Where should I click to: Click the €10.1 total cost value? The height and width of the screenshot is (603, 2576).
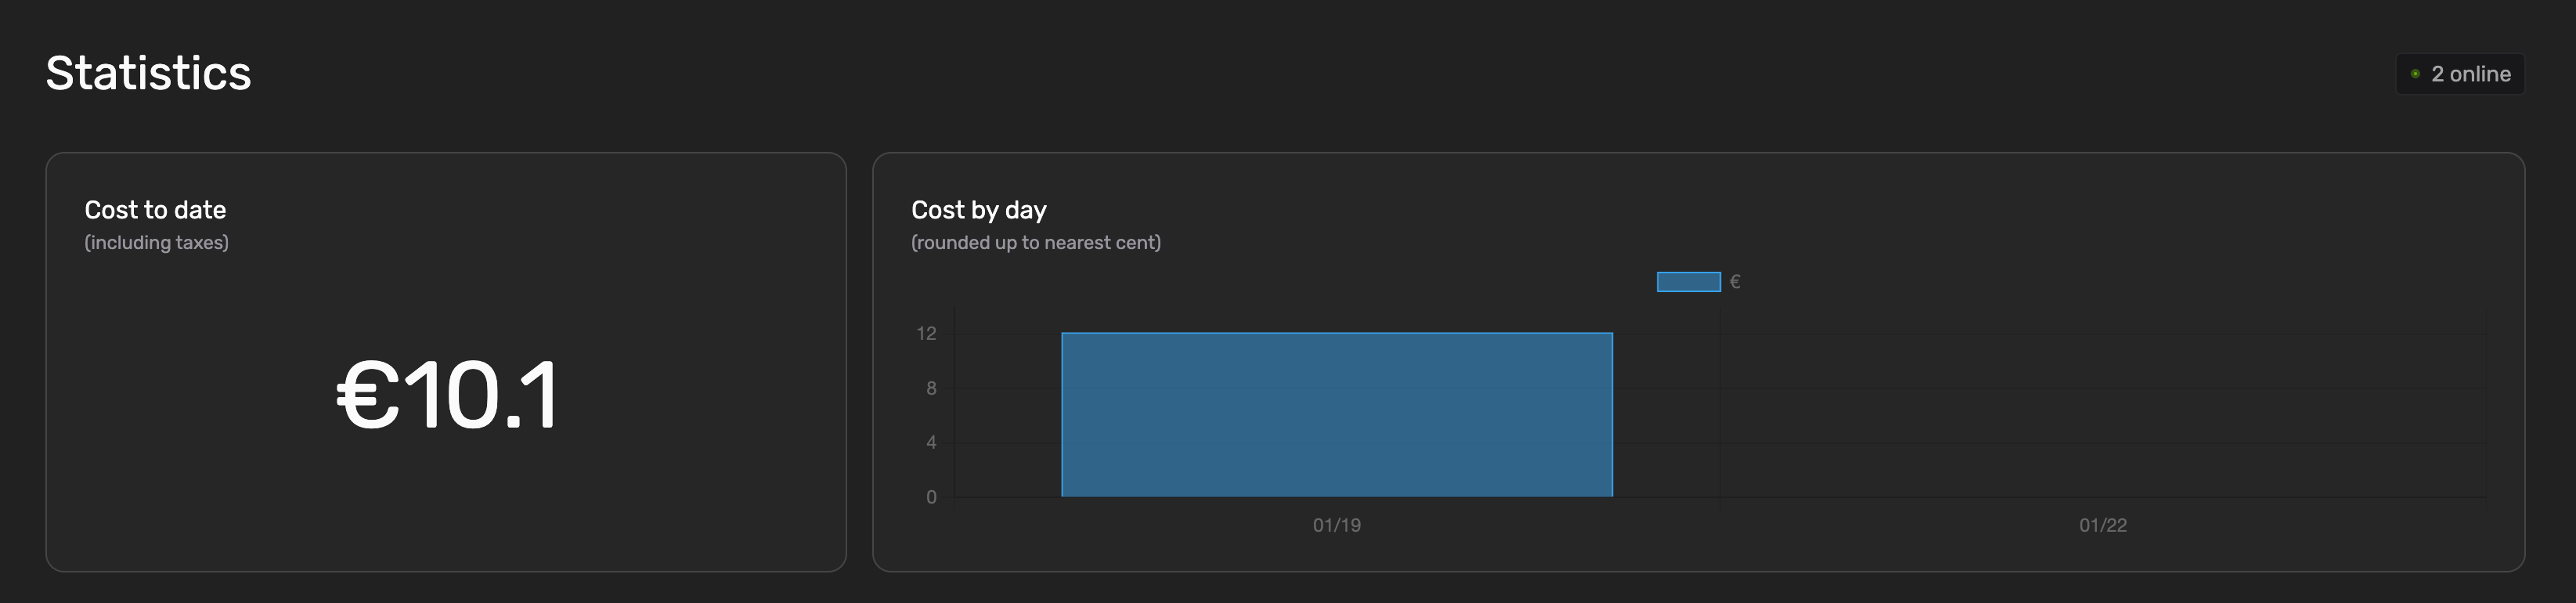447,395
